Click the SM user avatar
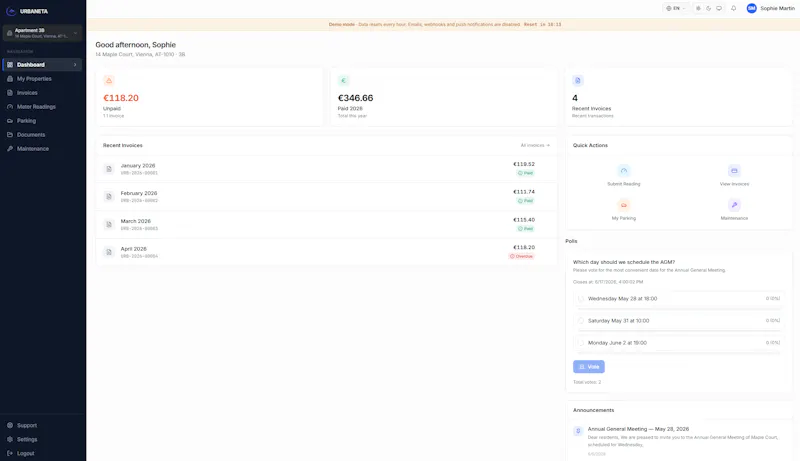The height and width of the screenshot is (461, 800). click(x=752, y=8)
